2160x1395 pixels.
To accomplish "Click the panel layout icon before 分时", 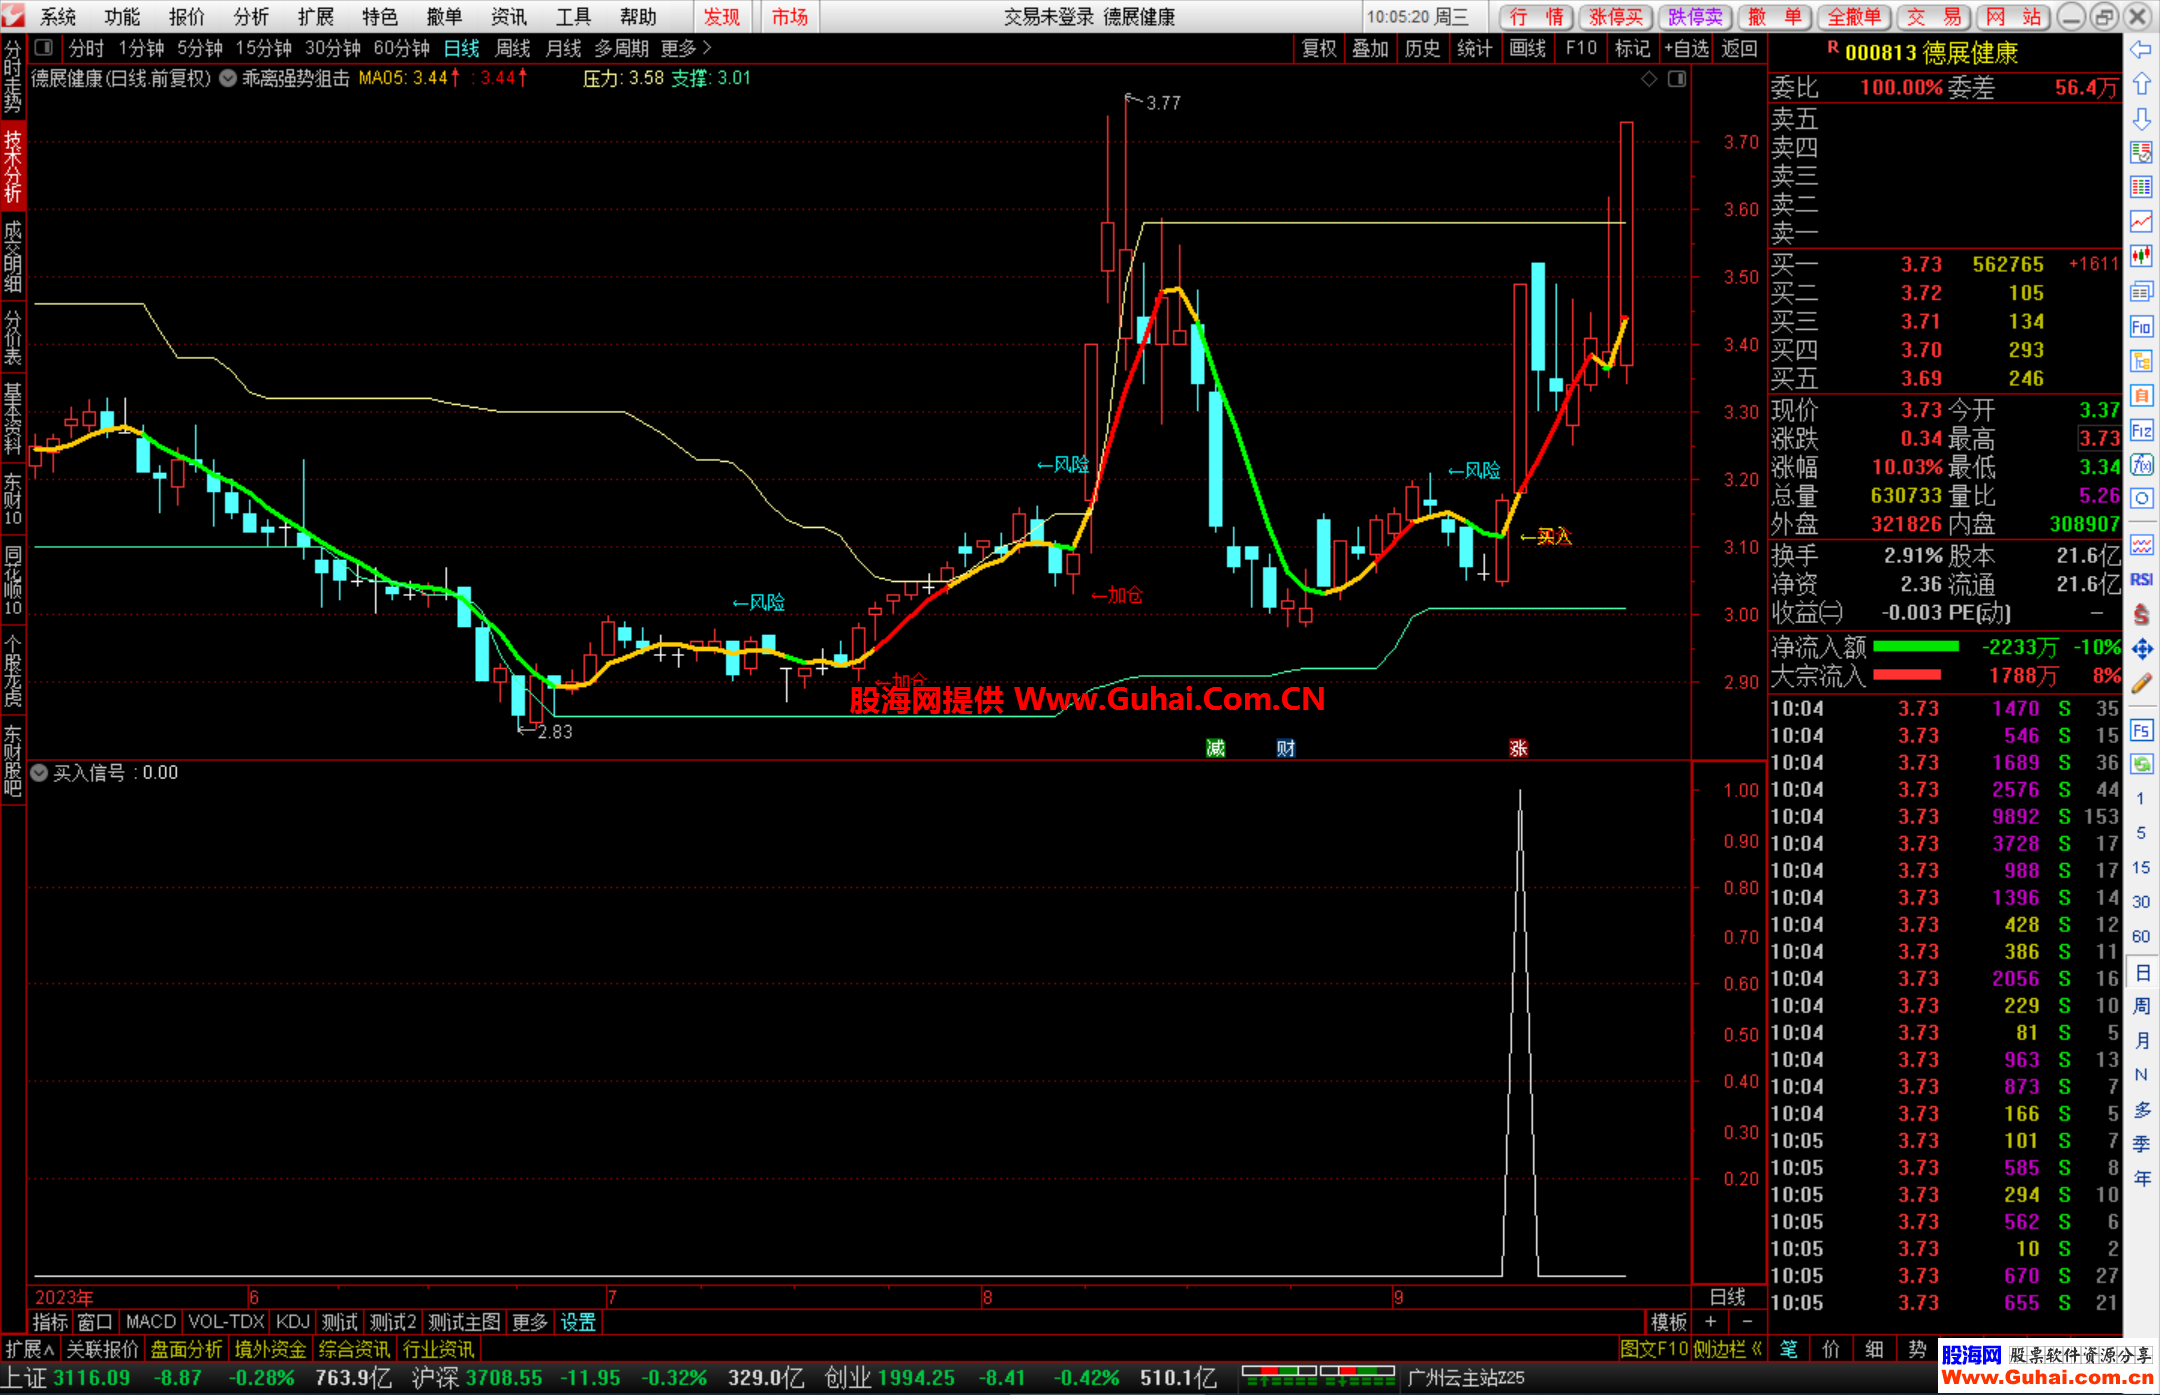I will point(43,48).
